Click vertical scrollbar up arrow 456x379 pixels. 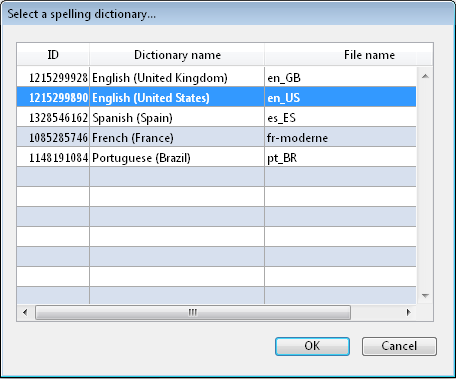(x=425, y=76)
